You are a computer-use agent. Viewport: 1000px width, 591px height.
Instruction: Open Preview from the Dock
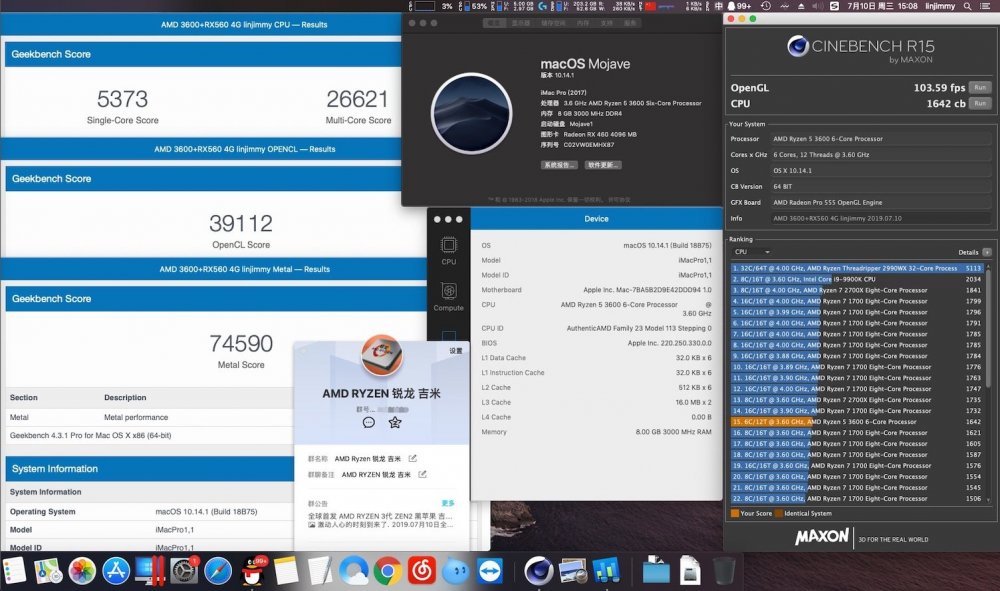[573, 571]
